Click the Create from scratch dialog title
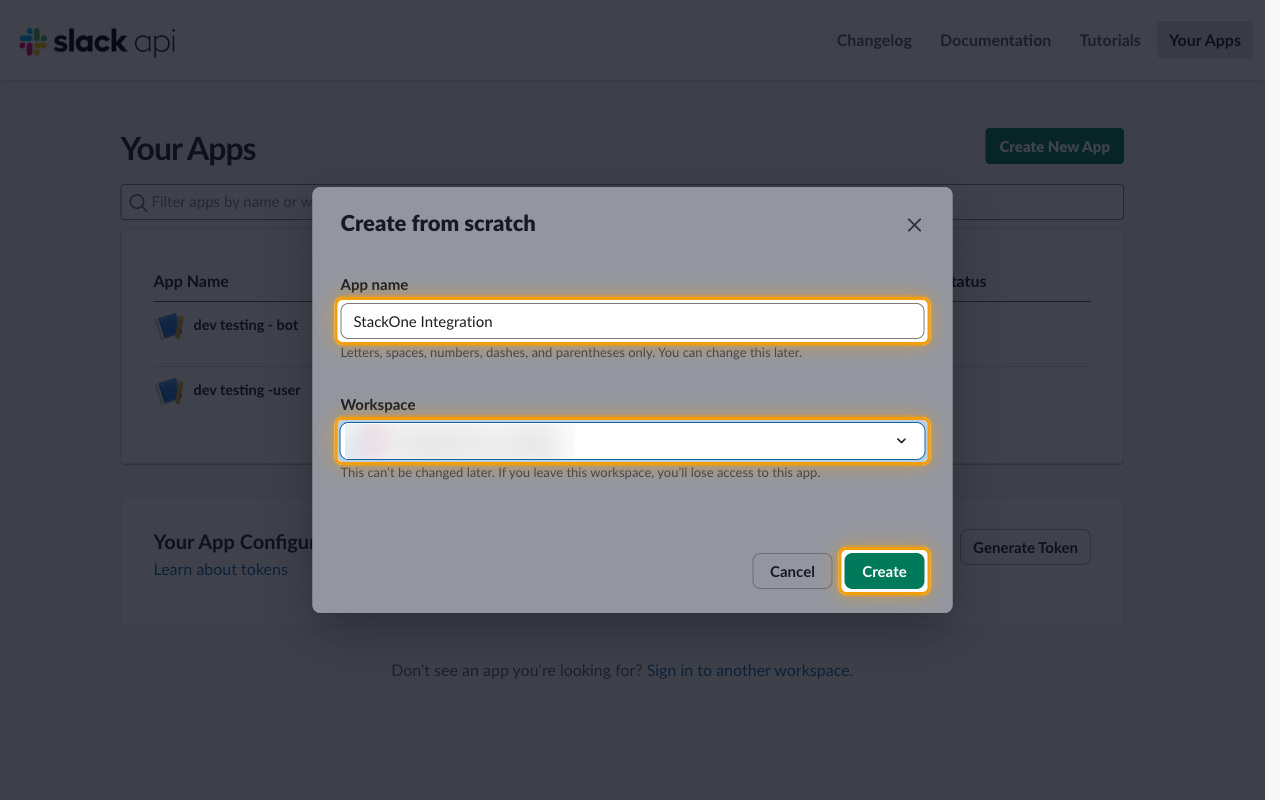Viewport: 1280px width, 800px height. (438, 223)
